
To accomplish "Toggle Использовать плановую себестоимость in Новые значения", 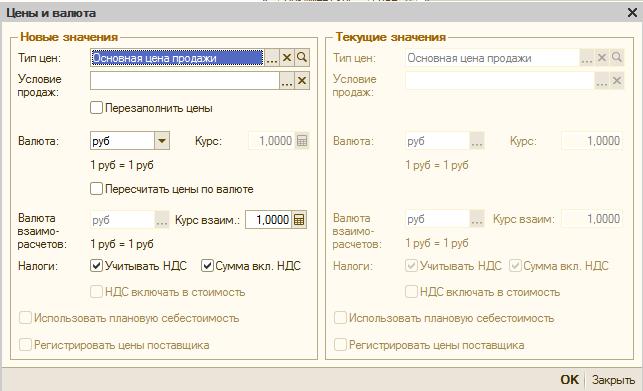I will tap(25, 318).
